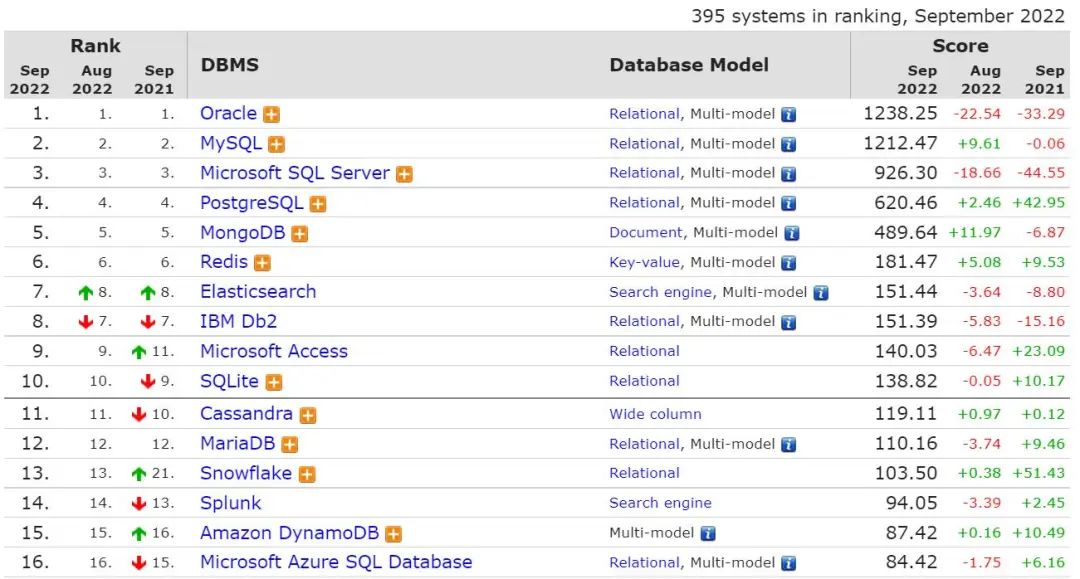Click the plus icon next to SQLite

coord(274,382)
